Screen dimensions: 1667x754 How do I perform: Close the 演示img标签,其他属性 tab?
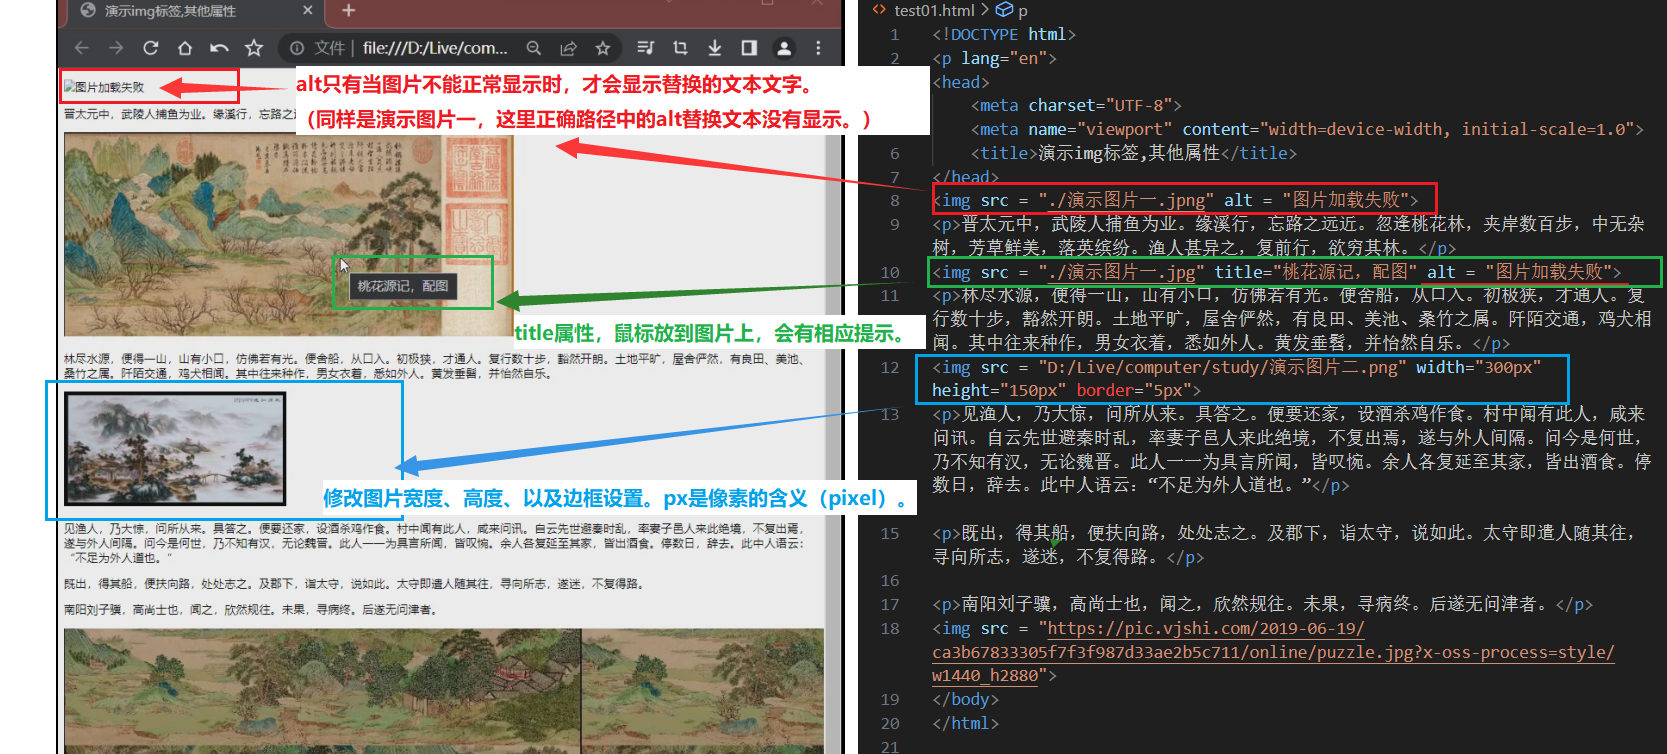pyautogui.click(x=307, y=10)
